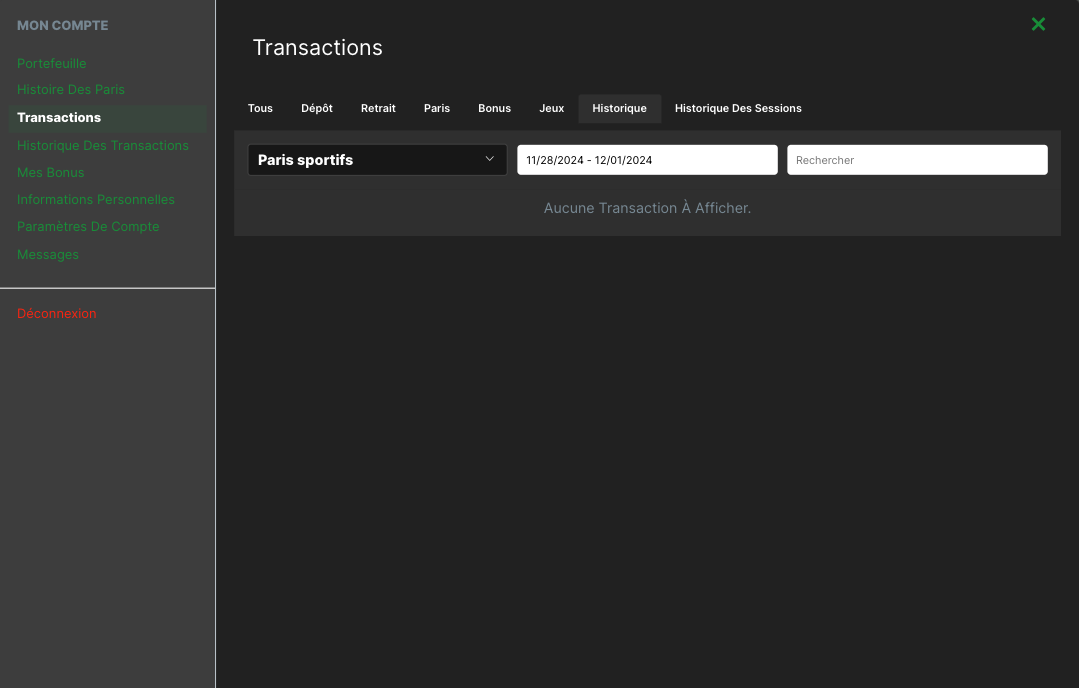Open Informations Personnelles section
Viewport: 1079px width, 688px height.
pos(96,199)
